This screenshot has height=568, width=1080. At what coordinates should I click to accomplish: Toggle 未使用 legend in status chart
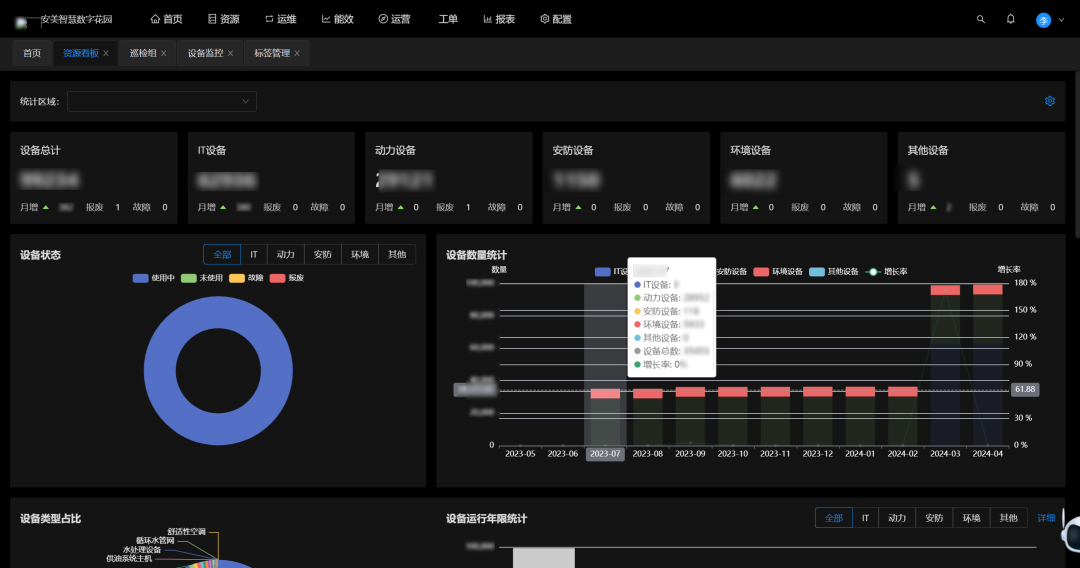202,278
